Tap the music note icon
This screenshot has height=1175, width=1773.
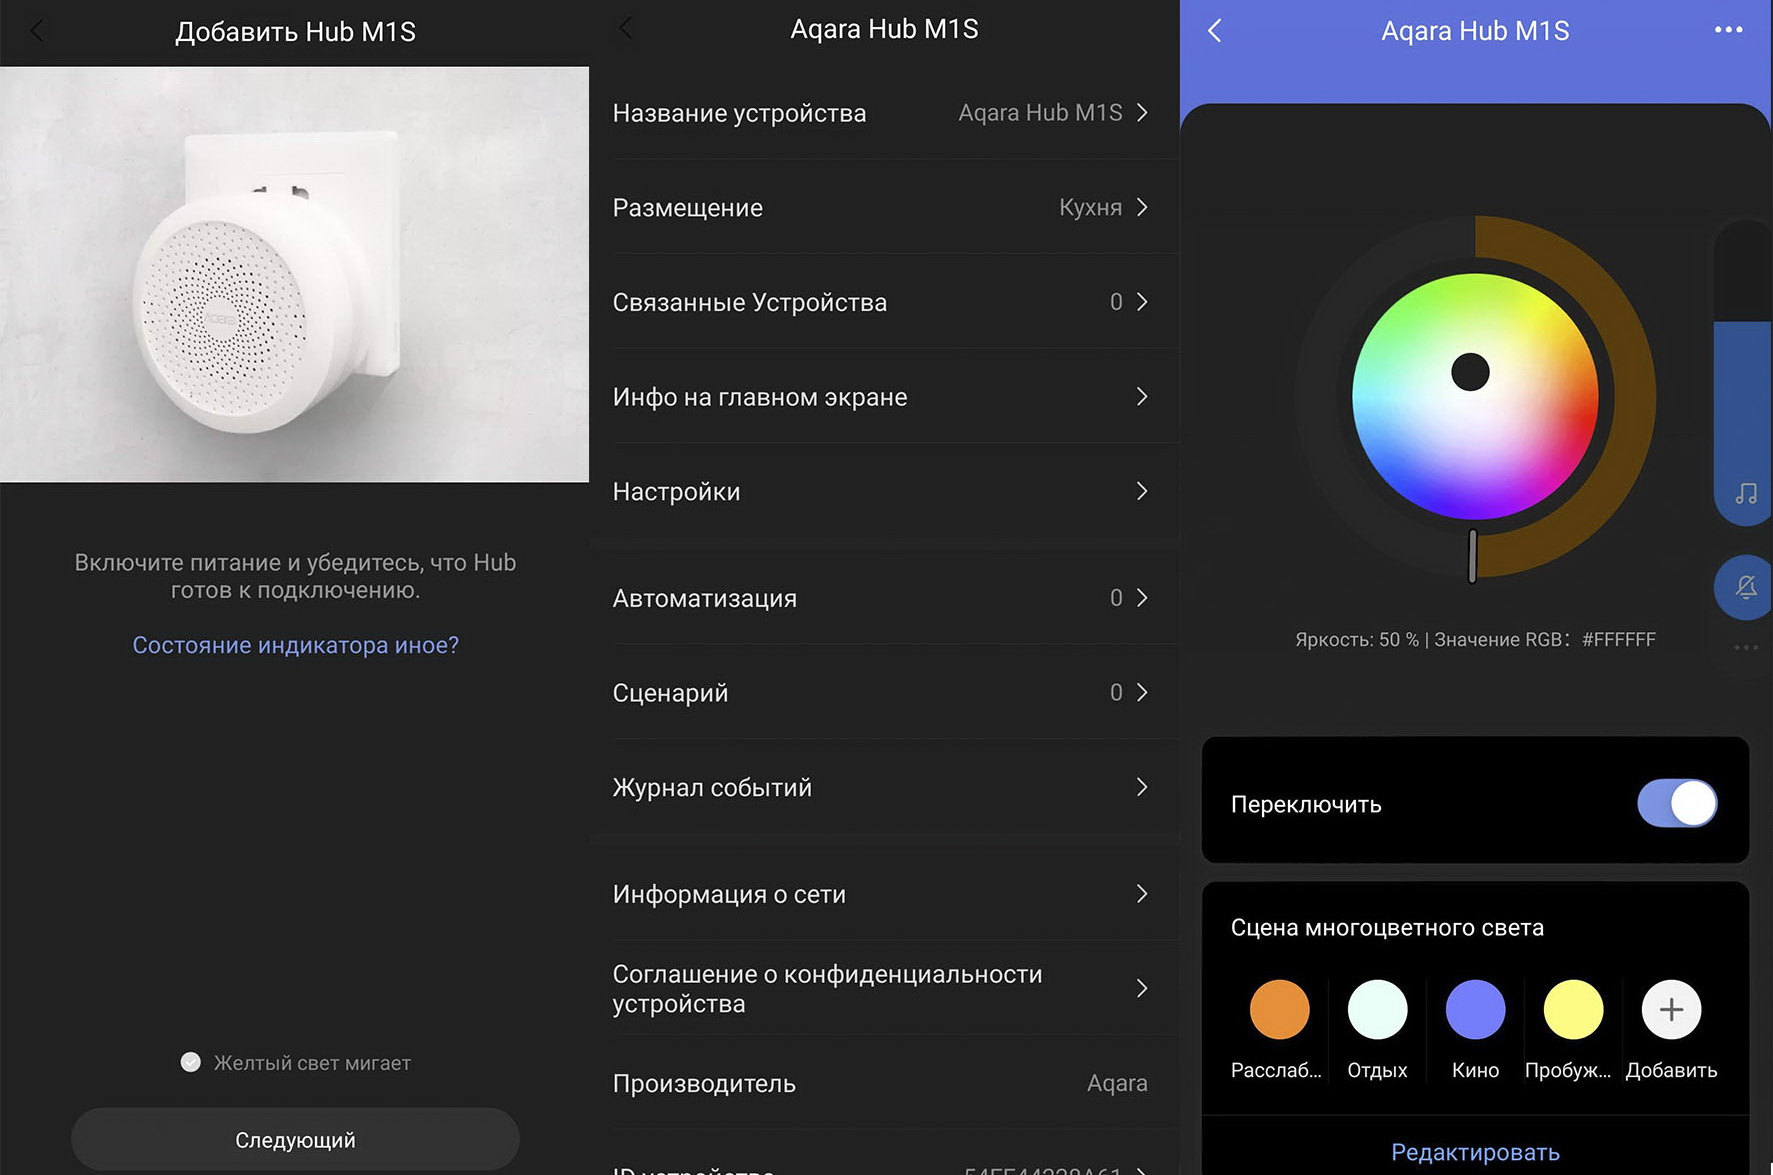click(1746, 493)
